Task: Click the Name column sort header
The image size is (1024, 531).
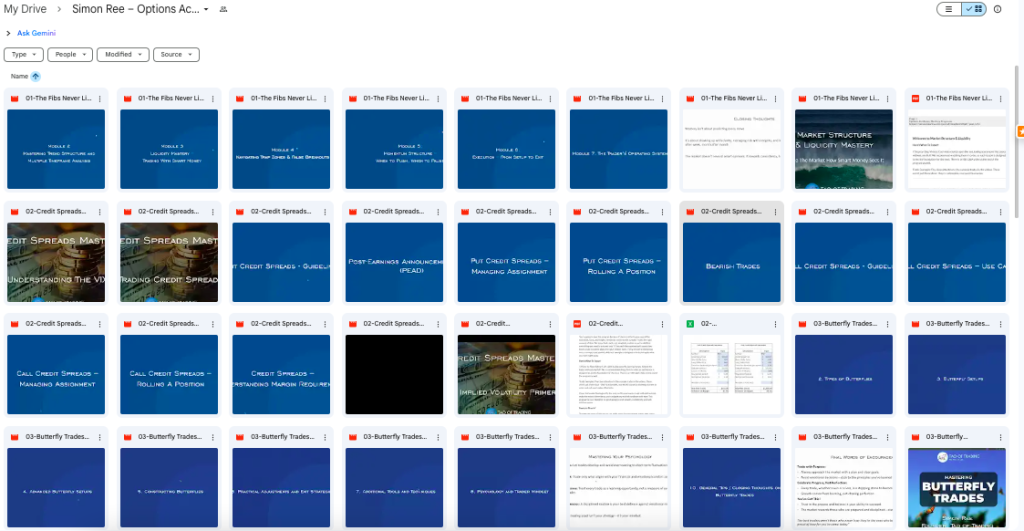Action: coord(19,76)
